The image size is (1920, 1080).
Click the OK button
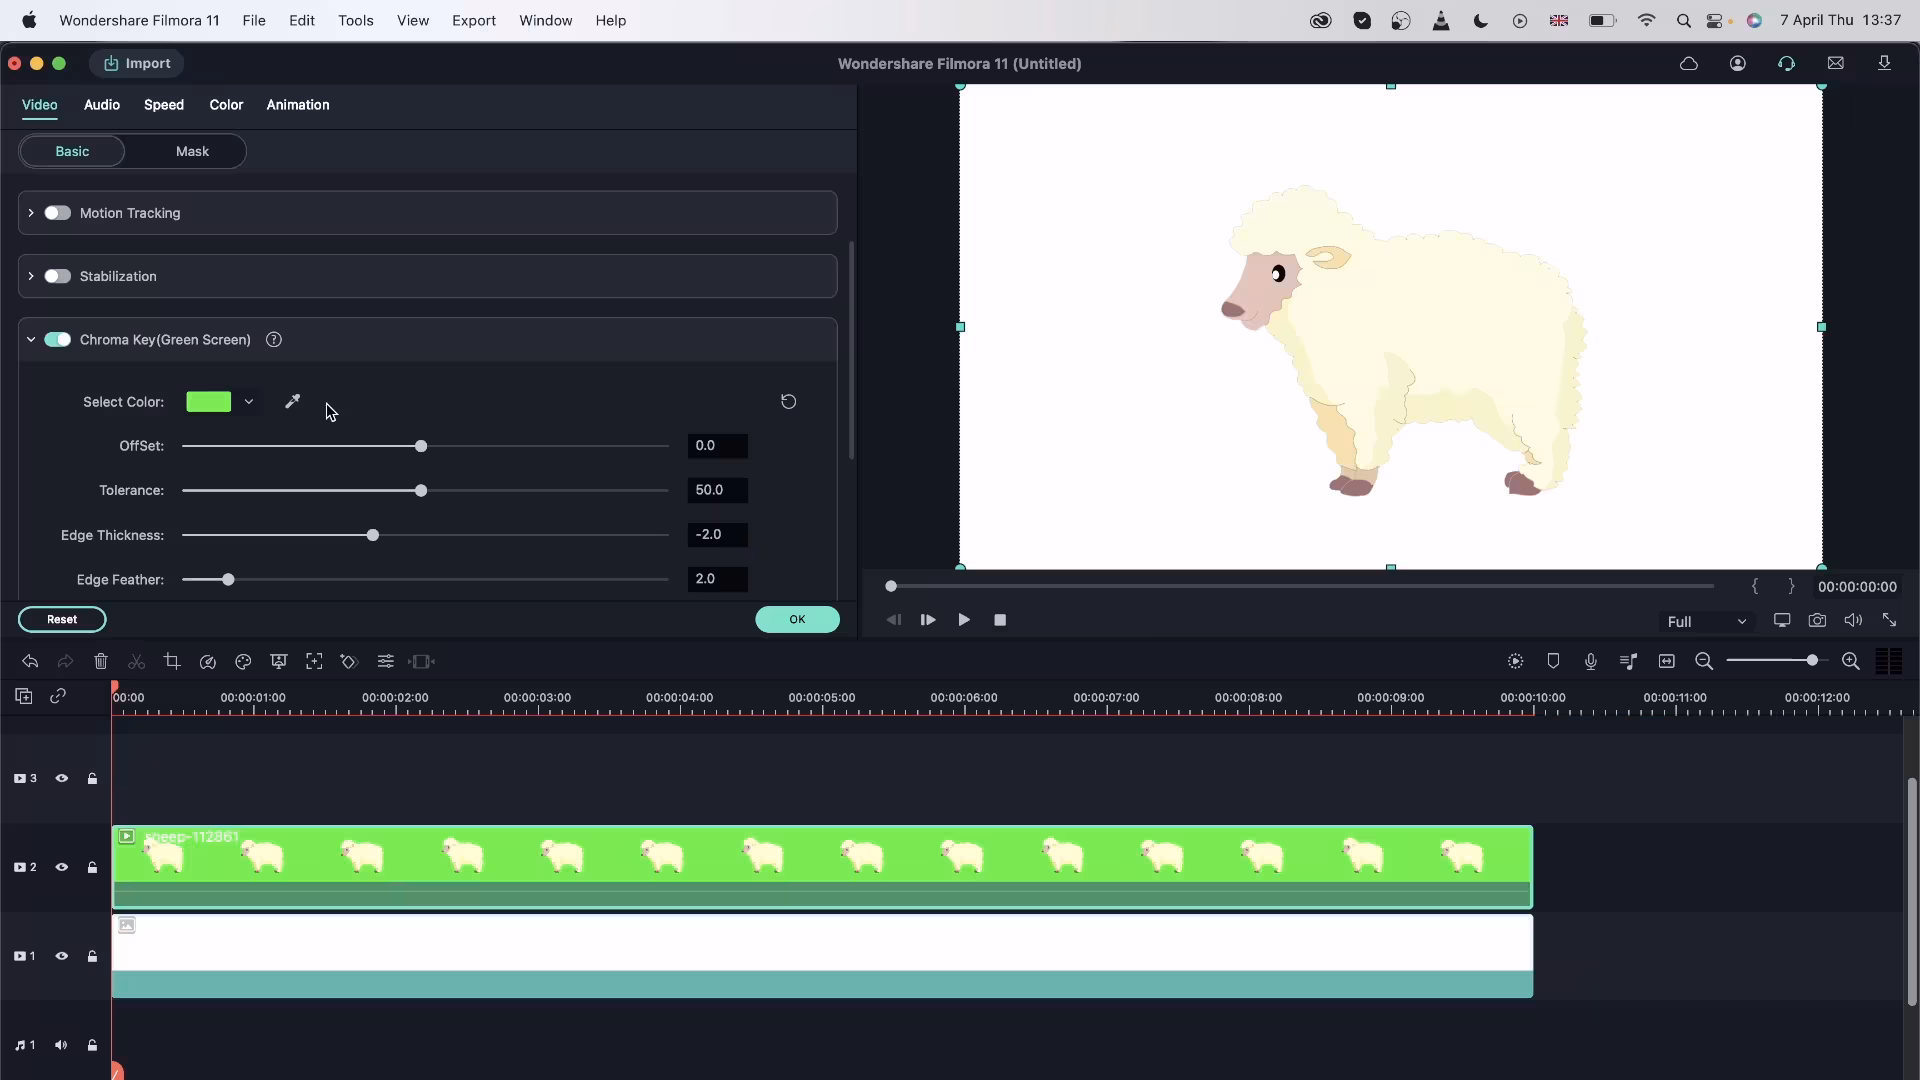click(797, 619)
